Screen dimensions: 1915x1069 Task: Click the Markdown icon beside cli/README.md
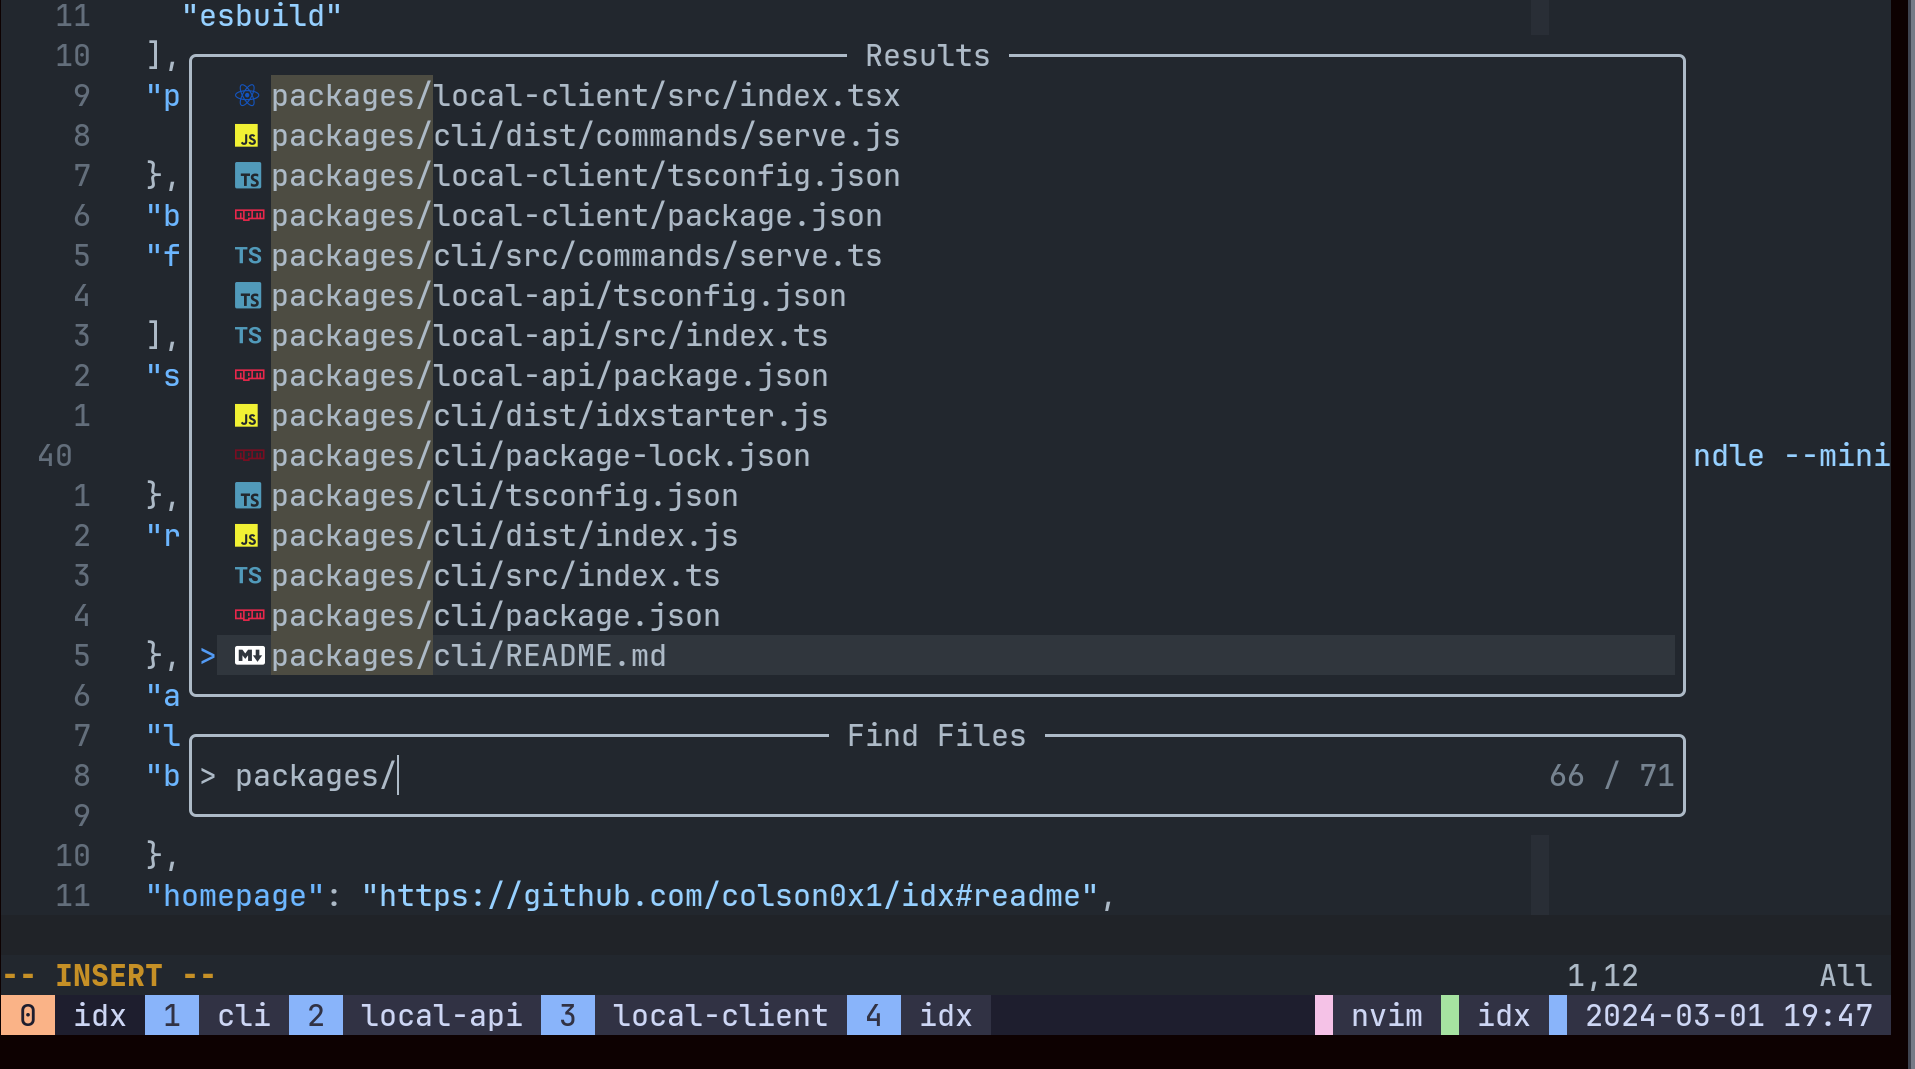(249, 656)
